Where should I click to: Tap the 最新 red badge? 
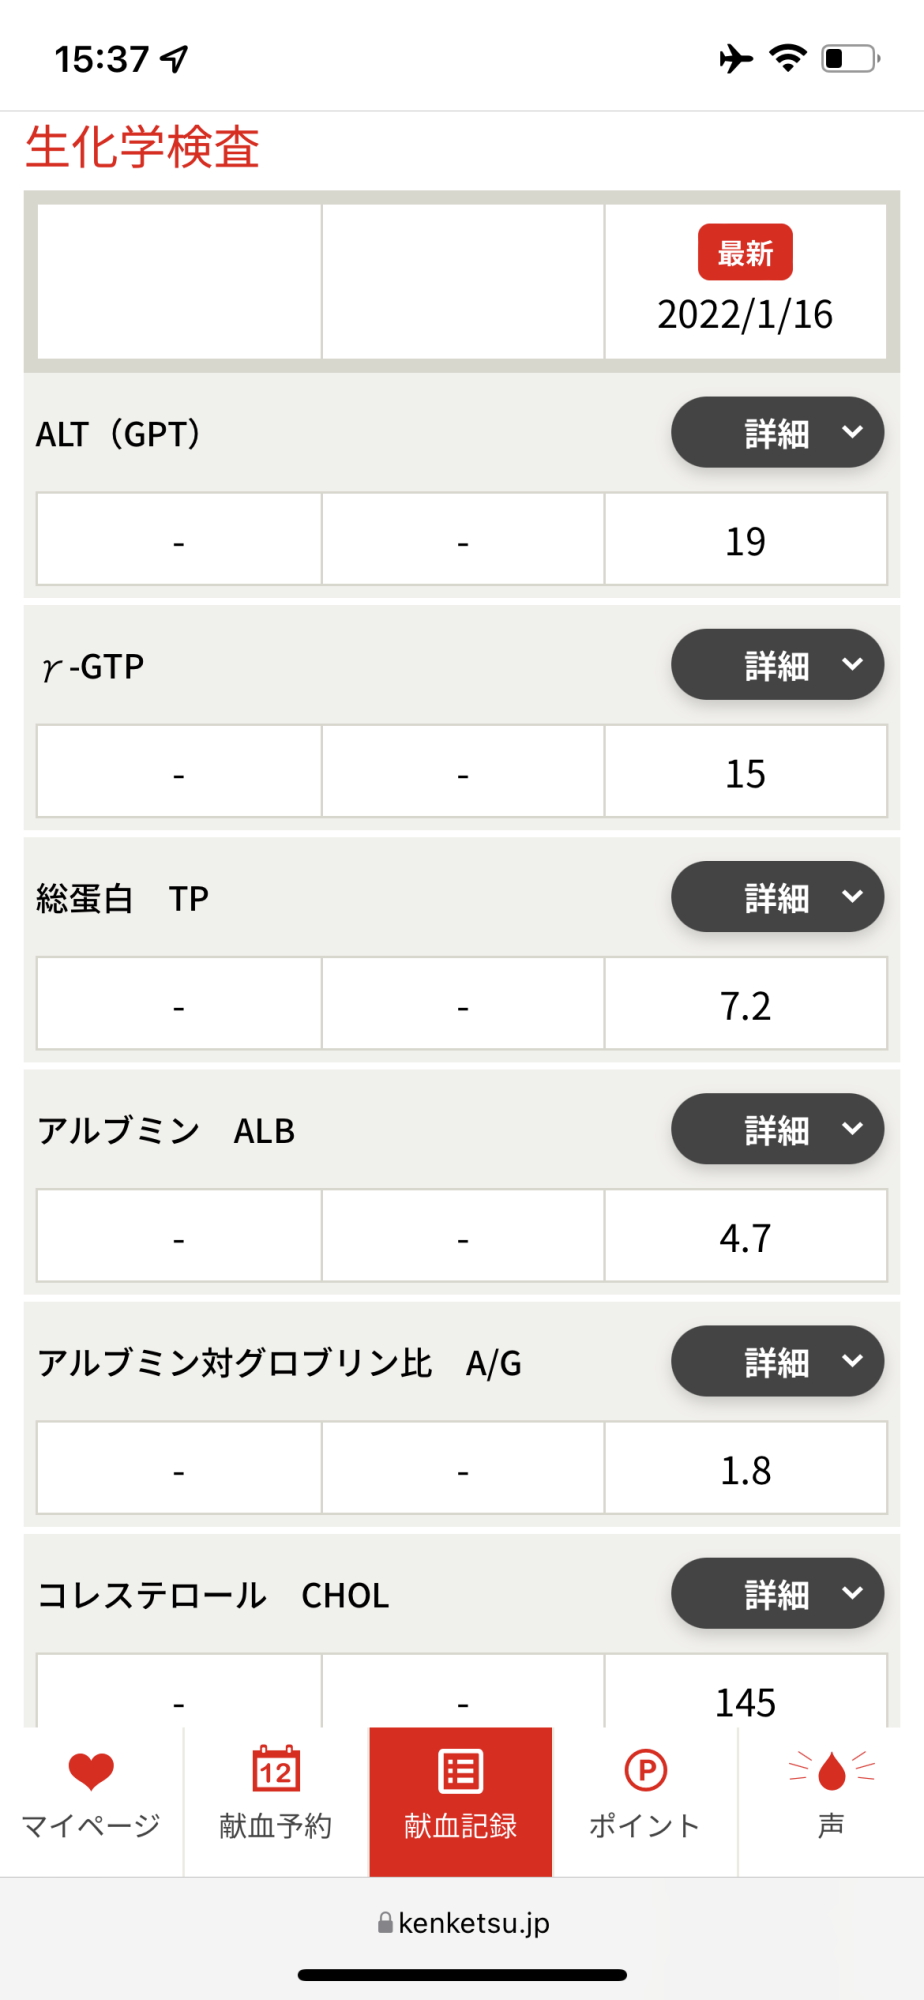[x=745, y=252]
